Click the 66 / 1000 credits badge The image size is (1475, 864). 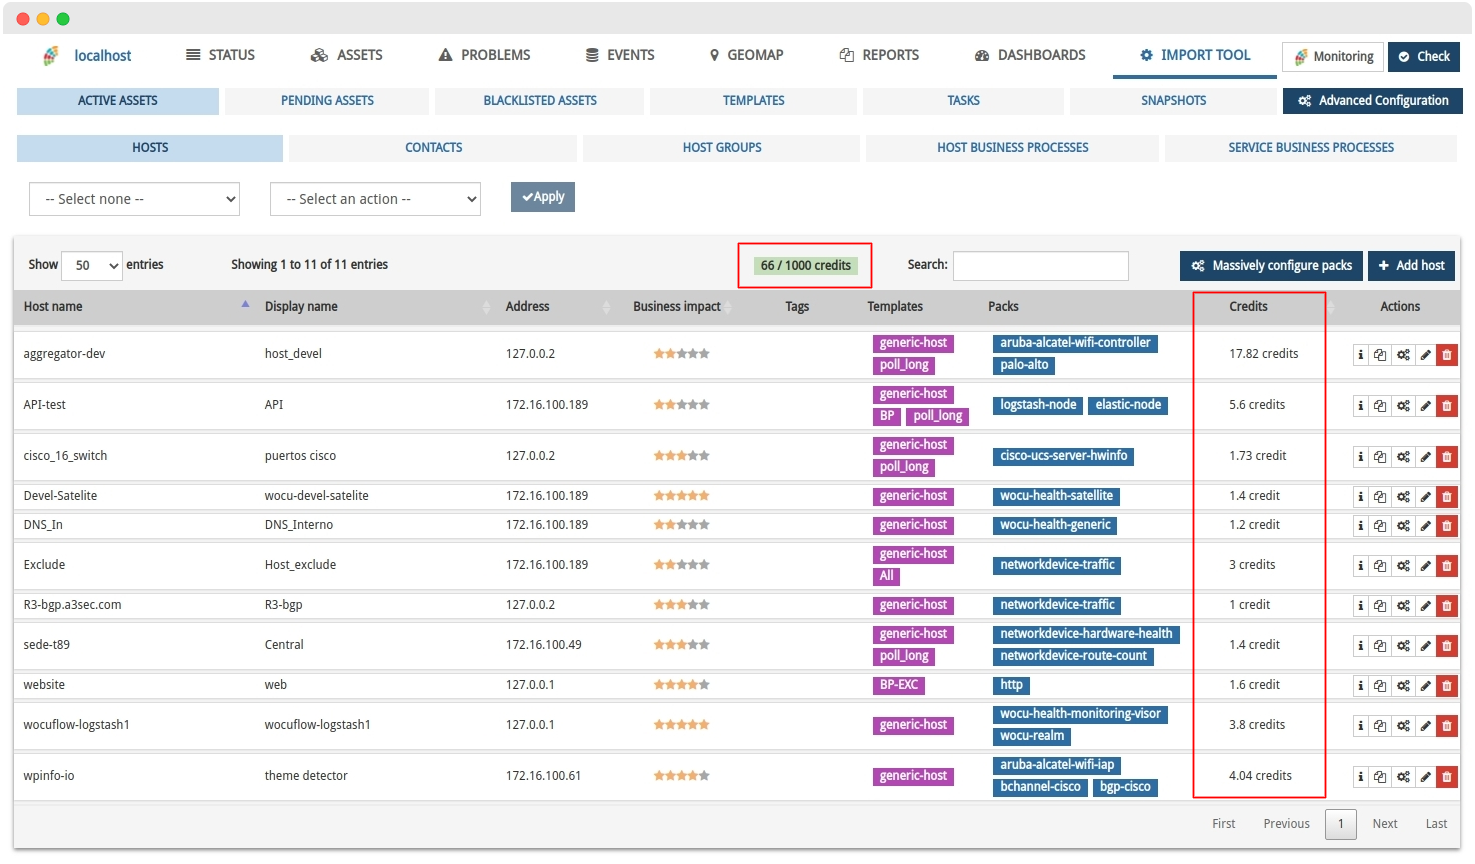805,266
